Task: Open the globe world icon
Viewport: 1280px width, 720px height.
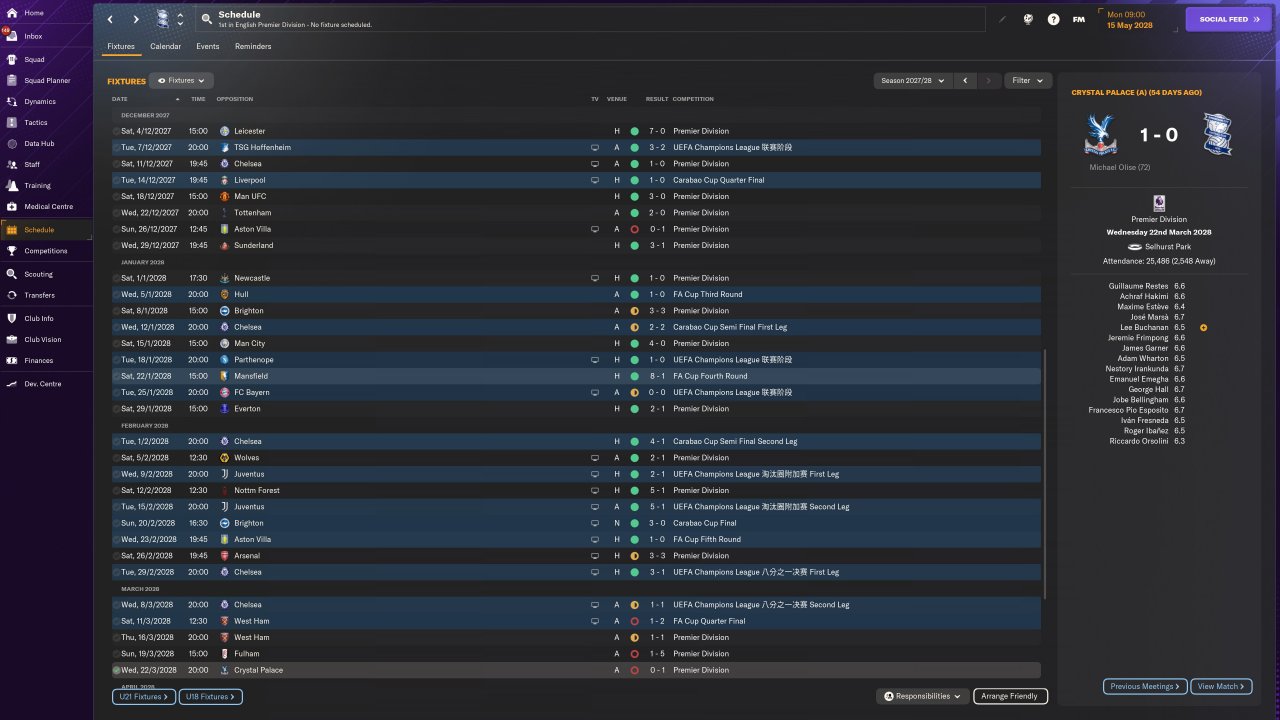Action: coord(1028,19)
